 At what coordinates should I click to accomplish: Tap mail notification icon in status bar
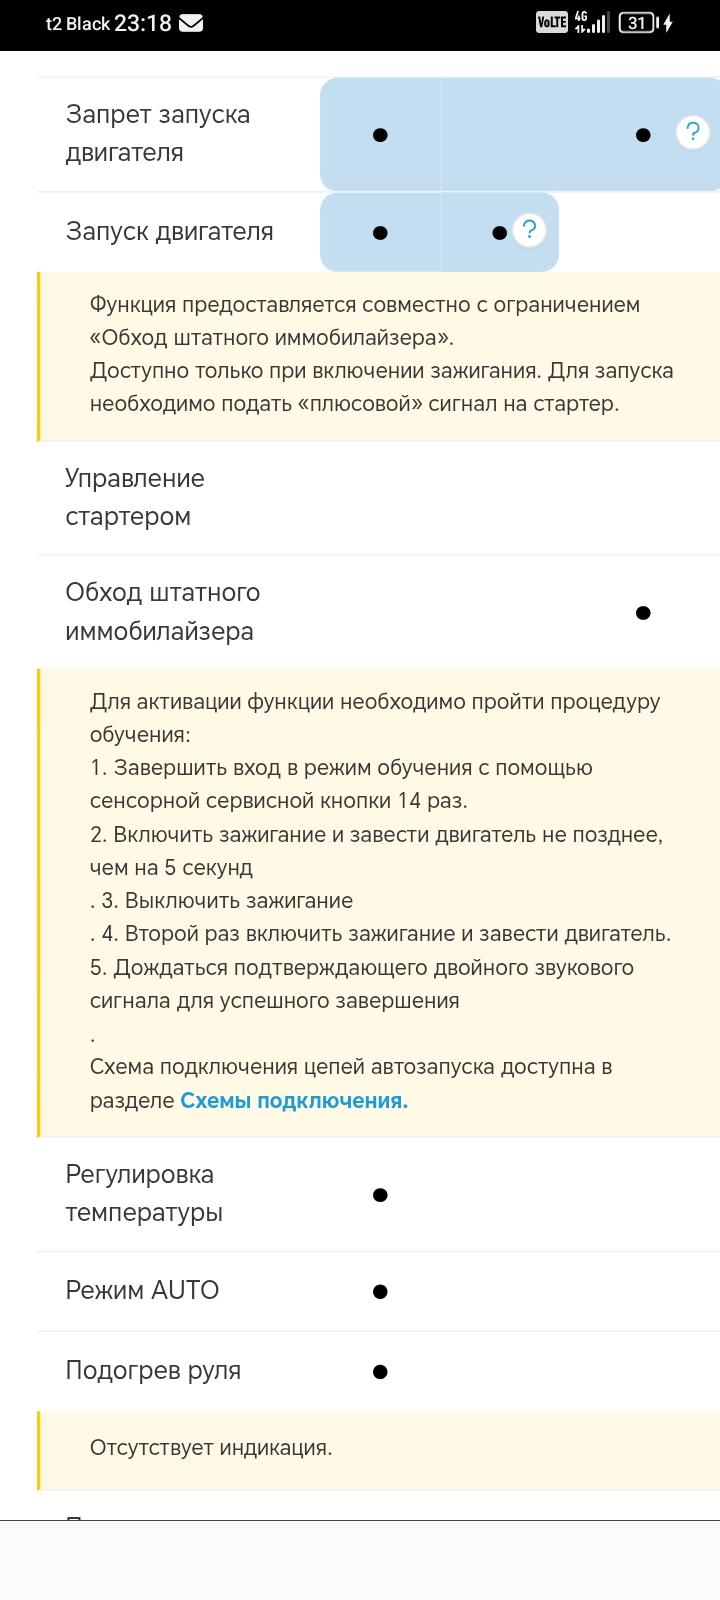[191, 23]
